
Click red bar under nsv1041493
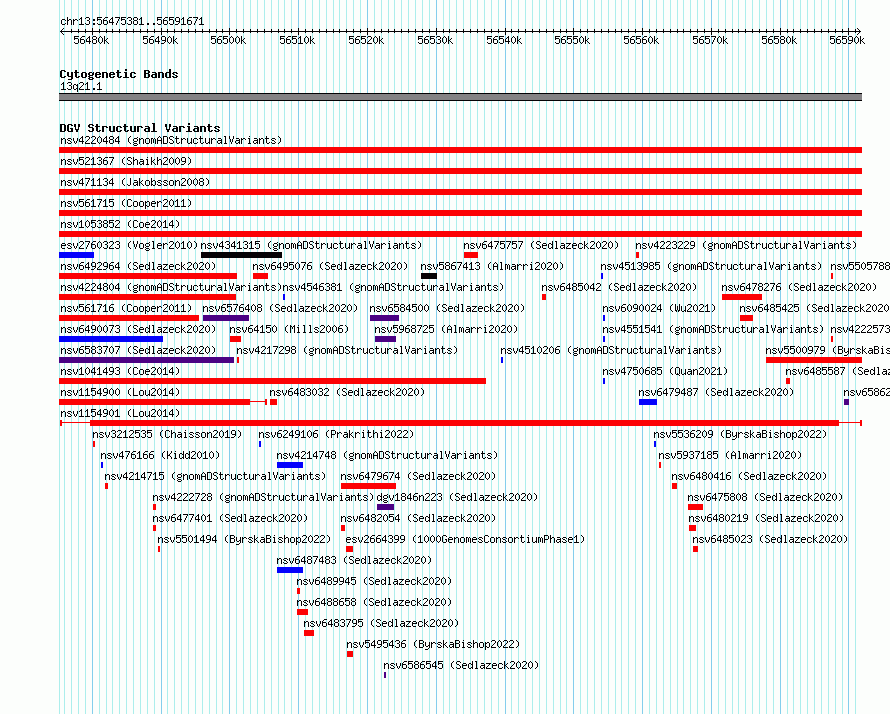(272, 381)
